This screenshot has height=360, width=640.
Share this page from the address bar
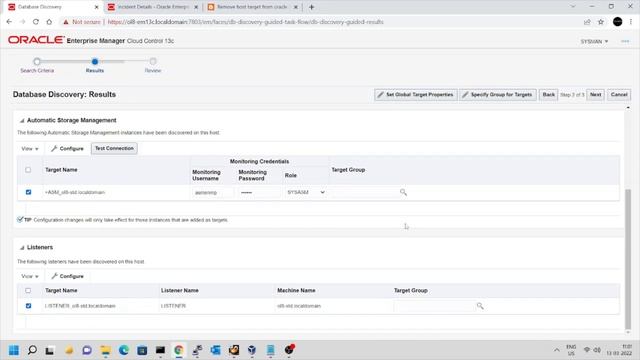click(587, 22)
